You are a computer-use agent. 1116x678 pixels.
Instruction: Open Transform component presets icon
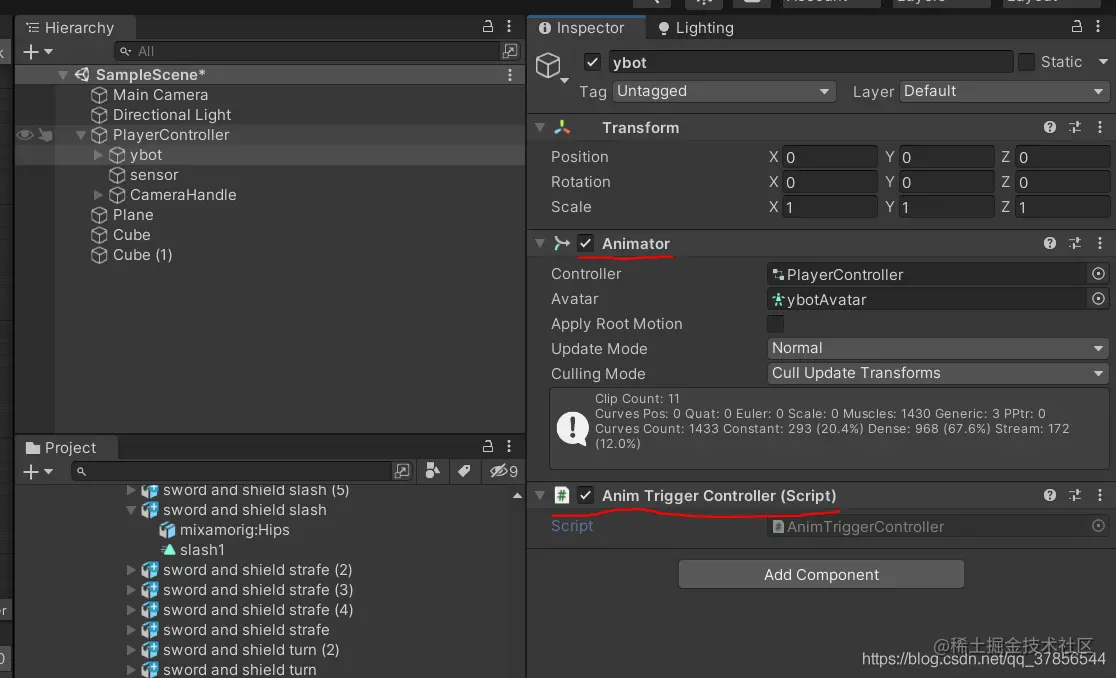coord(1075,127)
